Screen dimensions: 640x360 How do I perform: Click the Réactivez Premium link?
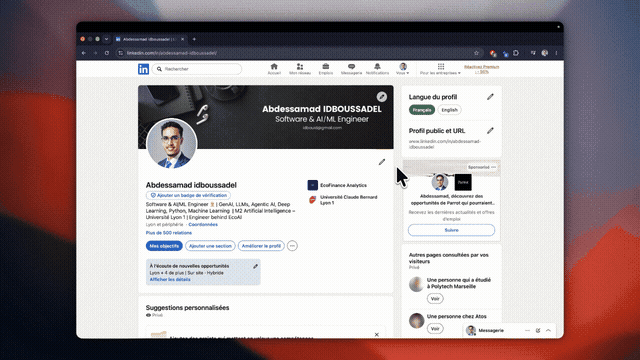[x=482, y=69]
